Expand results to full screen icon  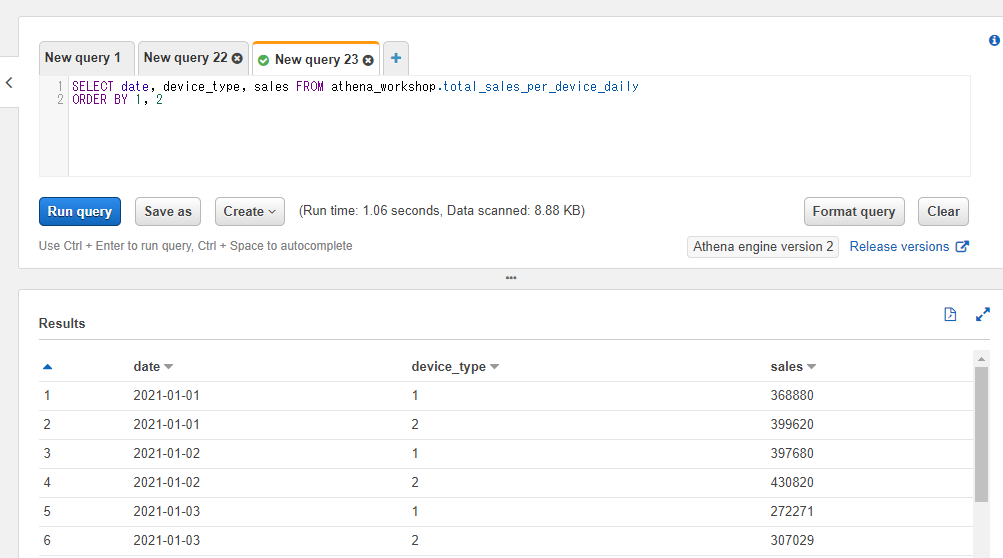tap(983, 314)
